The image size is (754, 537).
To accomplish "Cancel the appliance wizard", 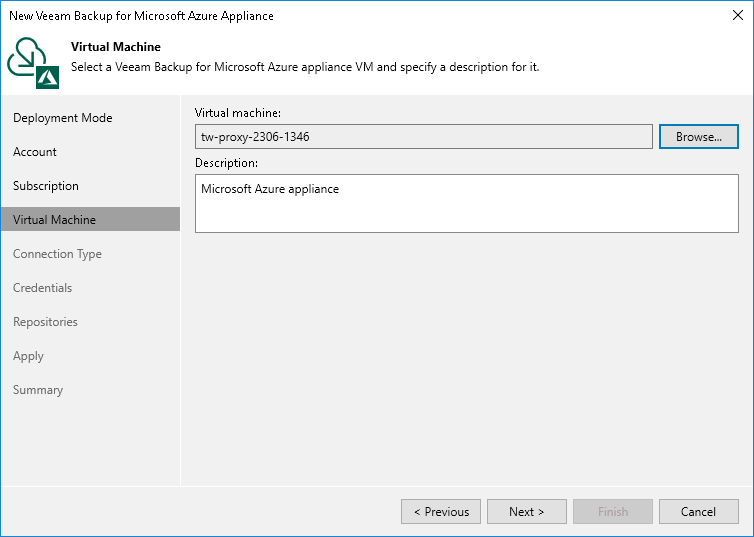I will click(x=699, y=512).
